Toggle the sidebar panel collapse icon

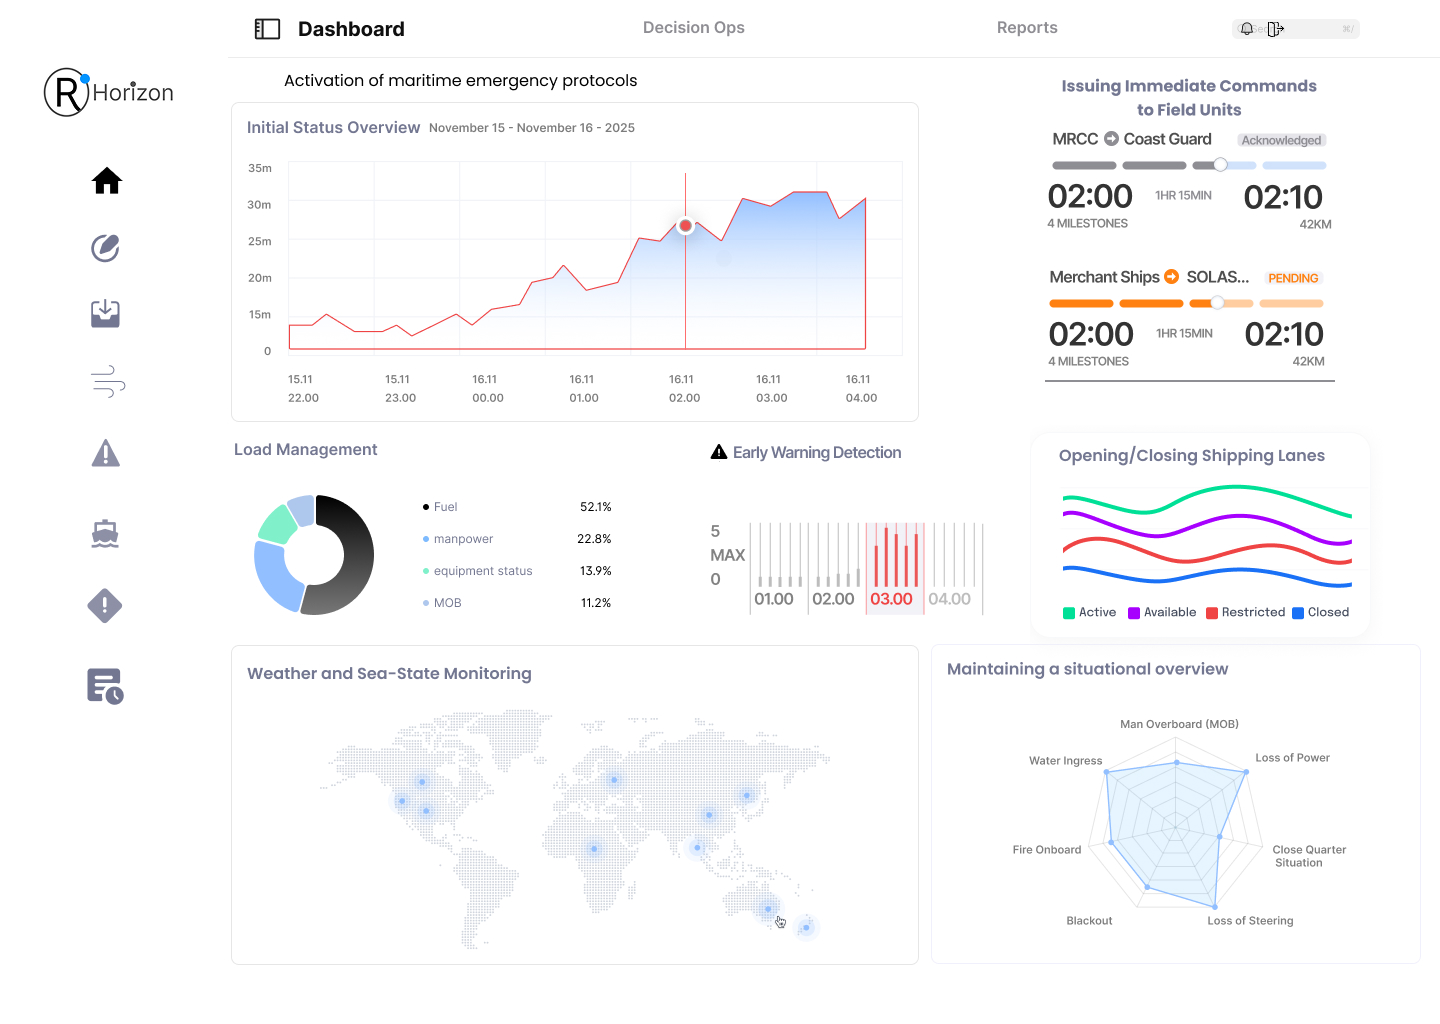click(267, 29)
